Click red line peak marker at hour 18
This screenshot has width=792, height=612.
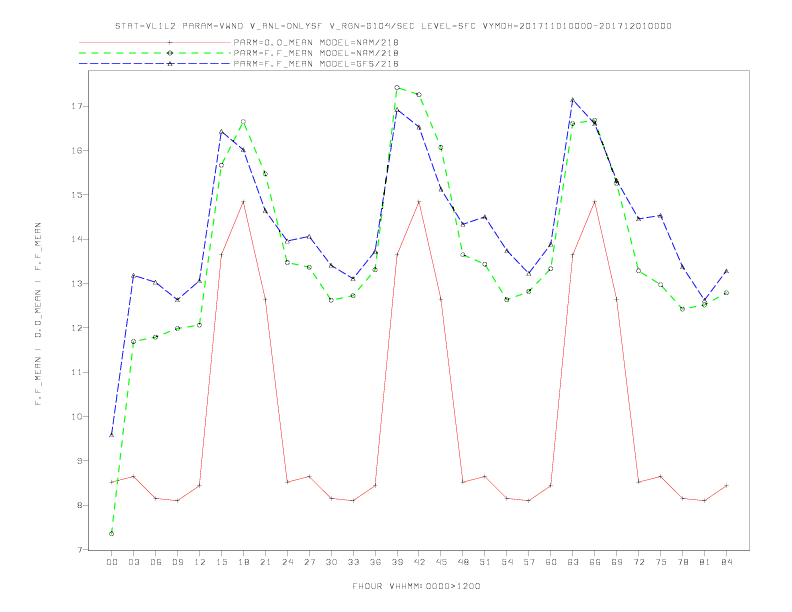pos(243,202)
